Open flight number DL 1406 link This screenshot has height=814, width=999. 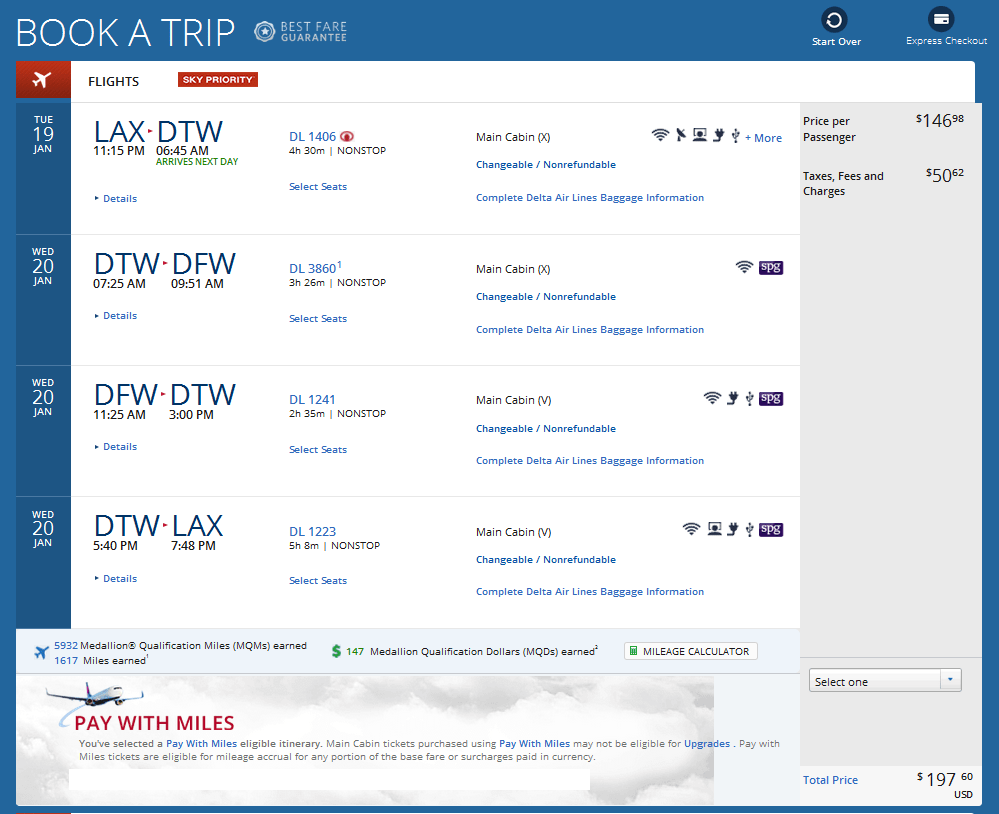312,137
